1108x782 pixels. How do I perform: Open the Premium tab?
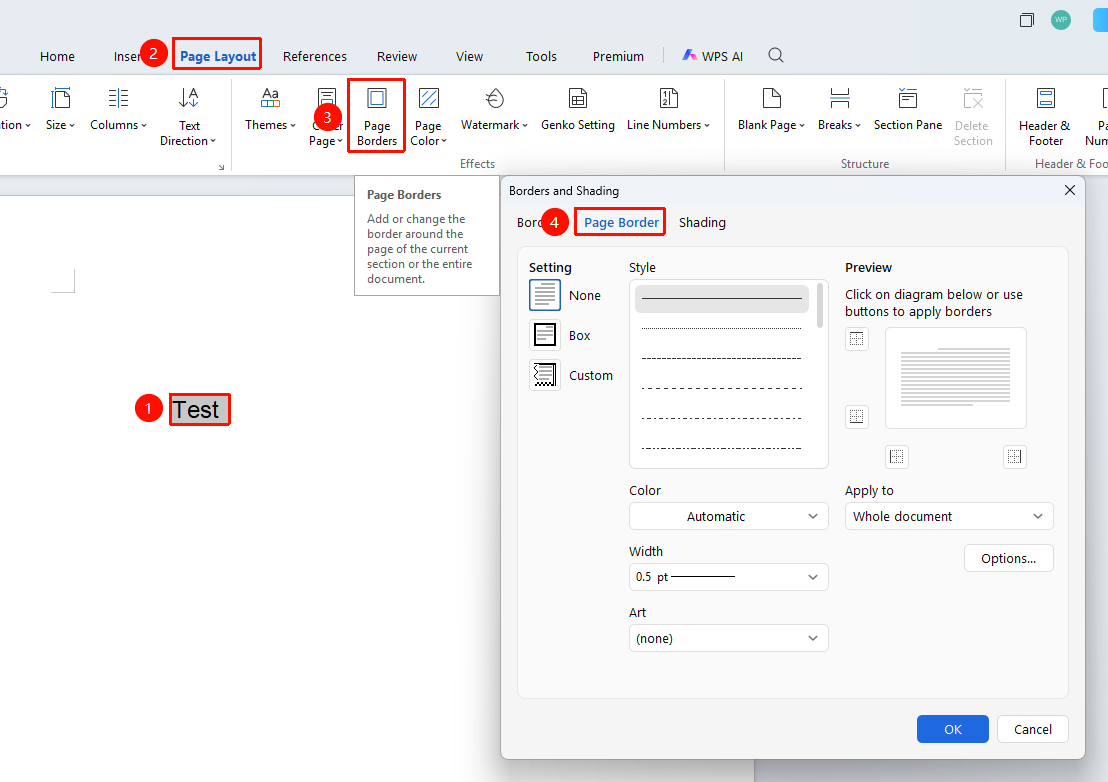pos(618,57)
